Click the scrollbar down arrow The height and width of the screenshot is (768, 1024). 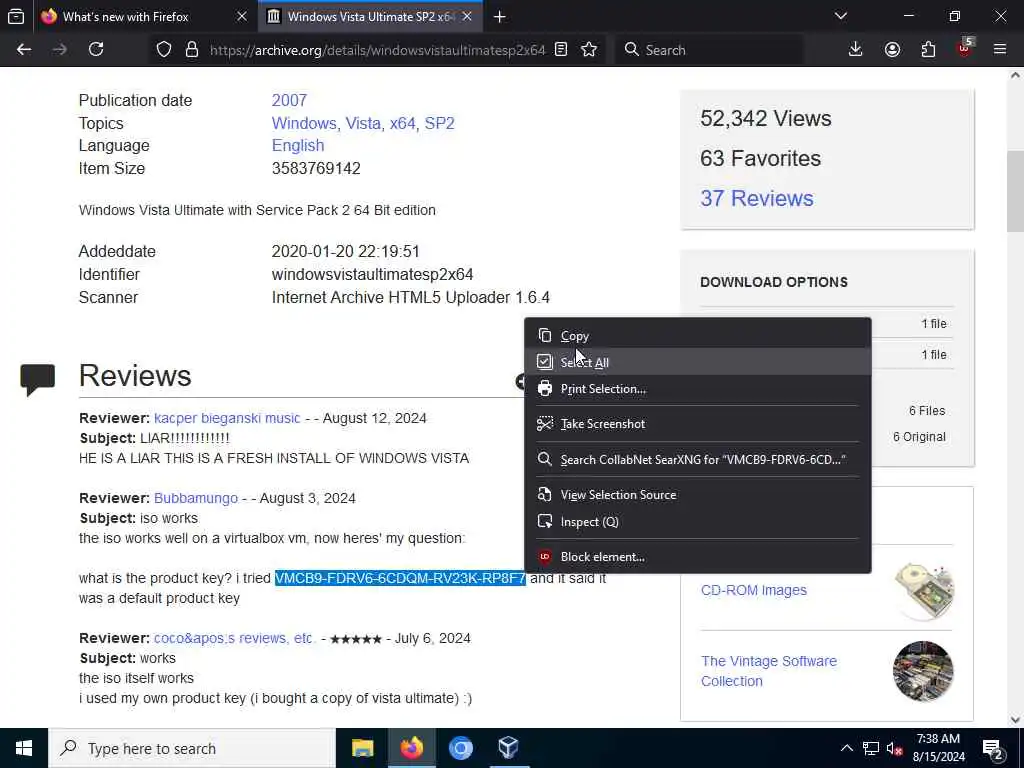point(1015,720)
